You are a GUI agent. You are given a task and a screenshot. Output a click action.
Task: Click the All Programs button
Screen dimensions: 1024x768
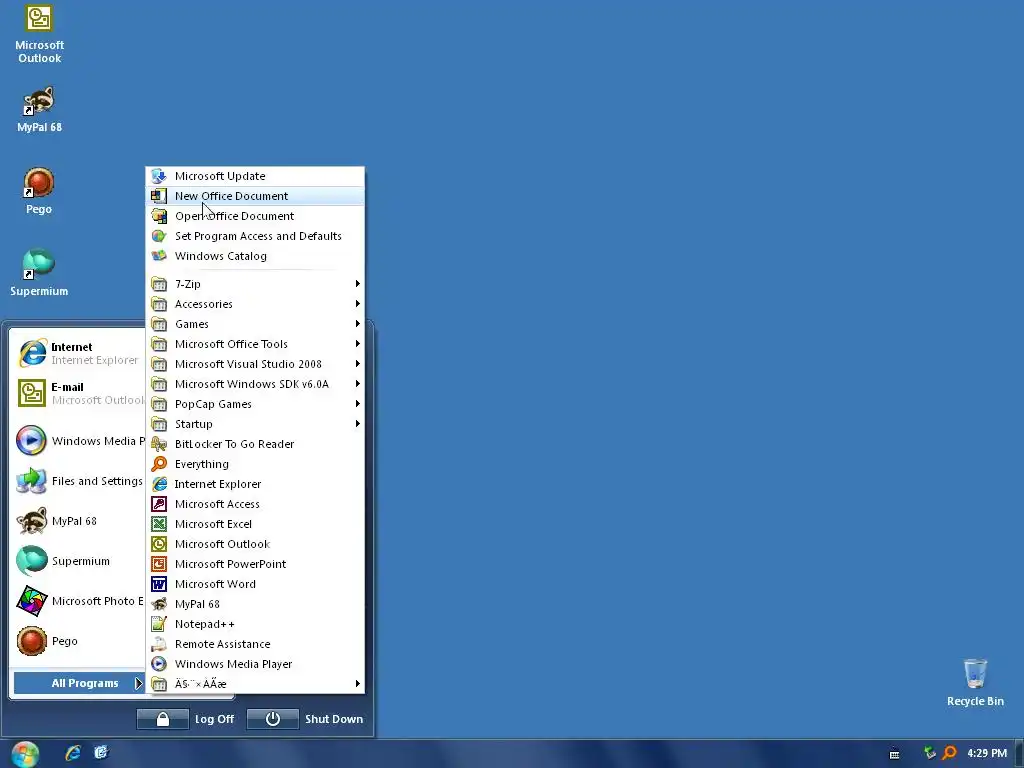coord(78,683)
